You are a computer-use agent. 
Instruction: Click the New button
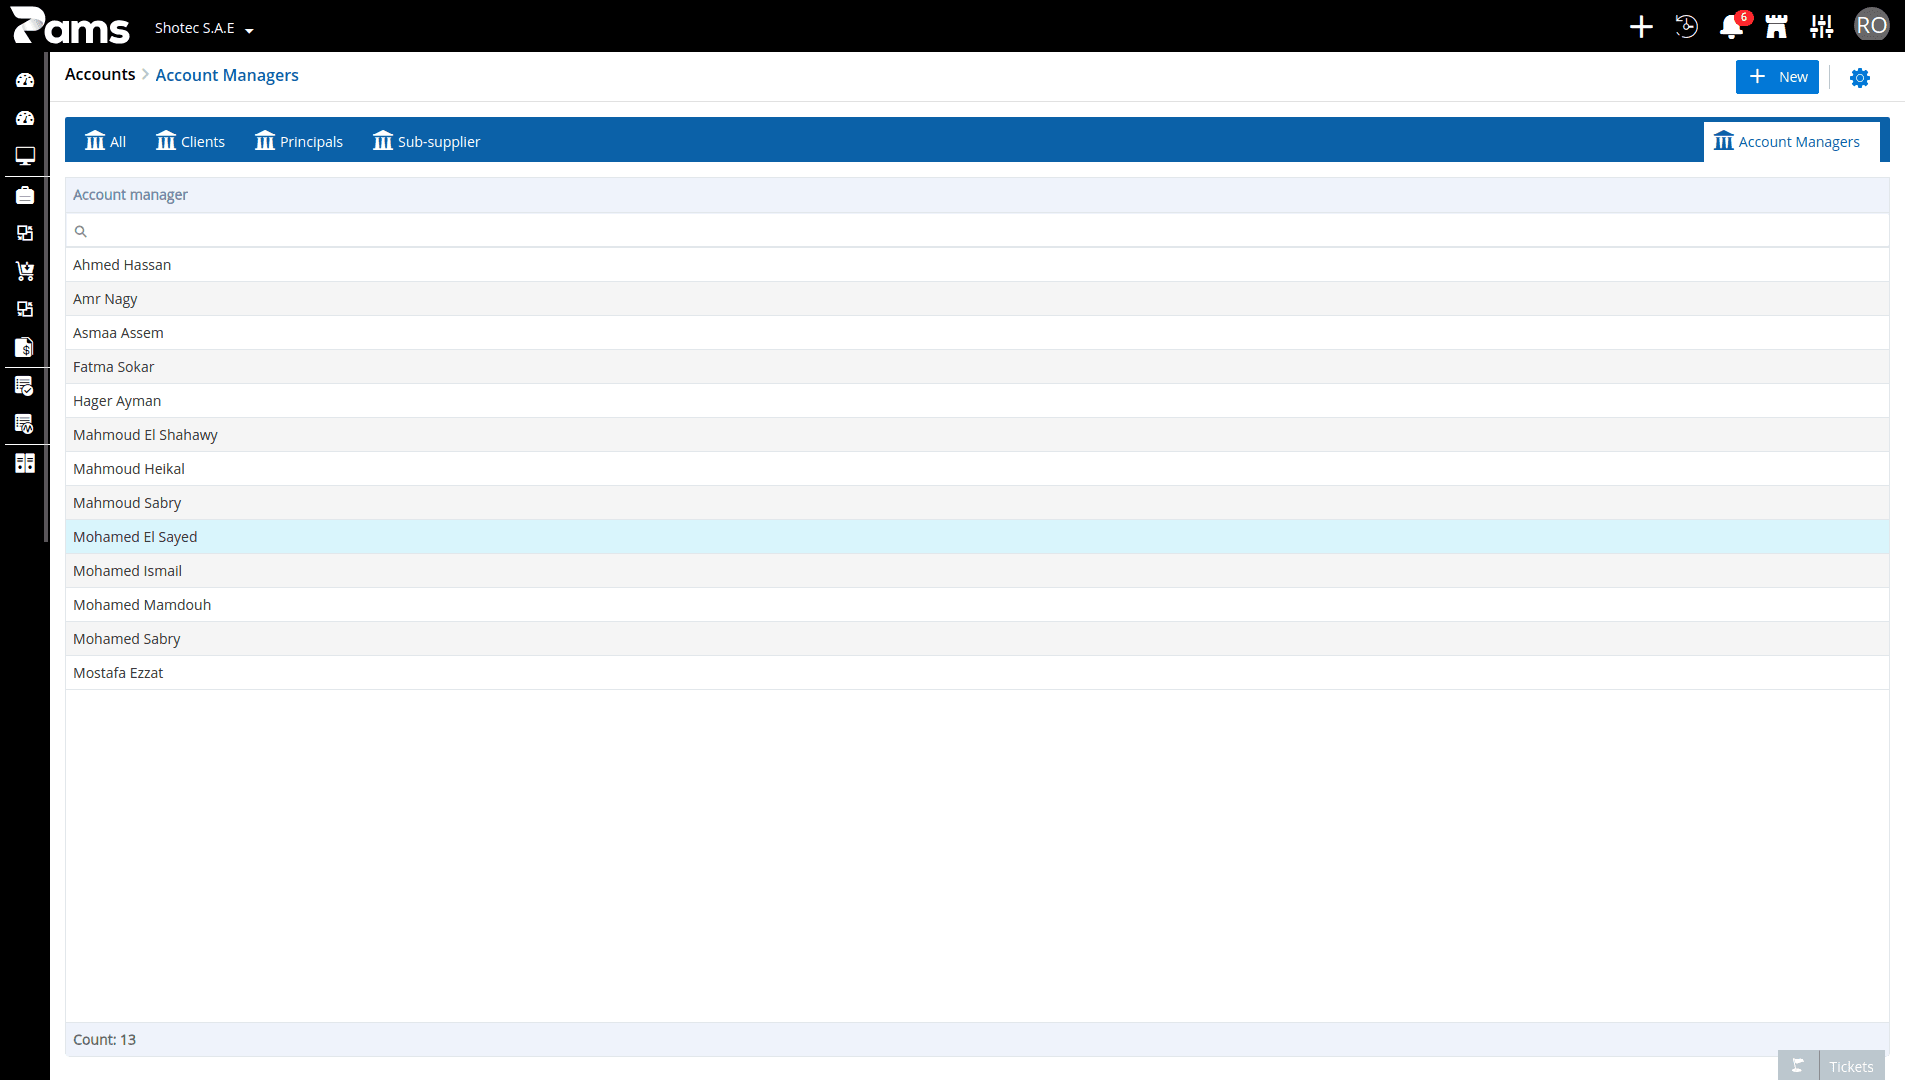1777,77
